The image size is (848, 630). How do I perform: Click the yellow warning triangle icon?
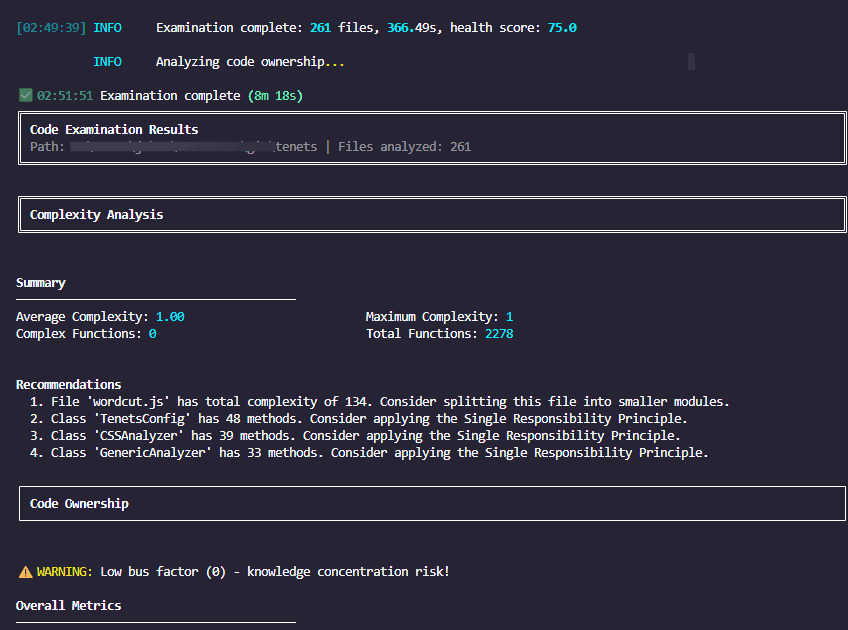click(24, 571)
